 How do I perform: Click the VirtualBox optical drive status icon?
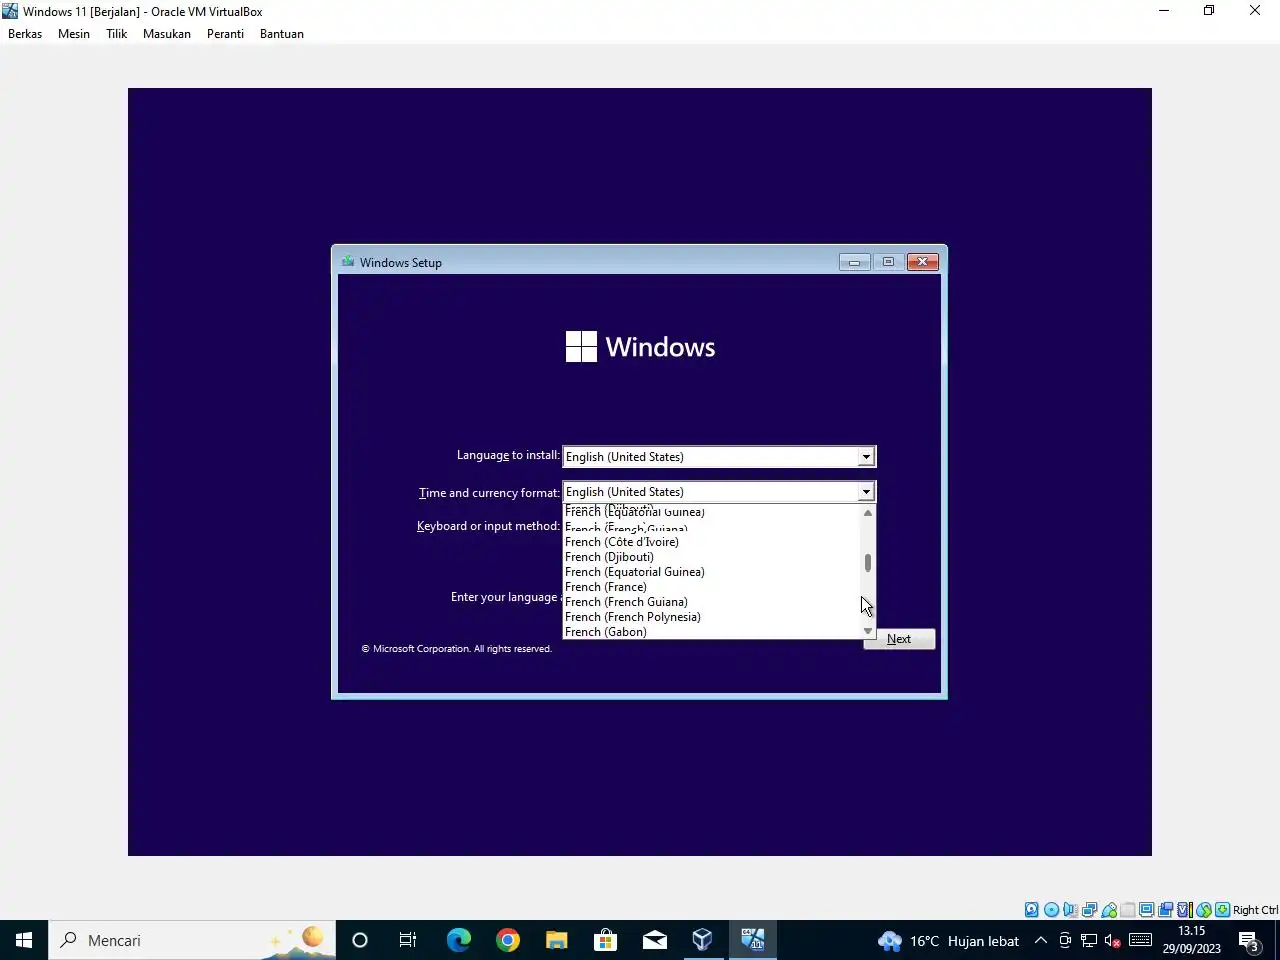click(1051, 910)
